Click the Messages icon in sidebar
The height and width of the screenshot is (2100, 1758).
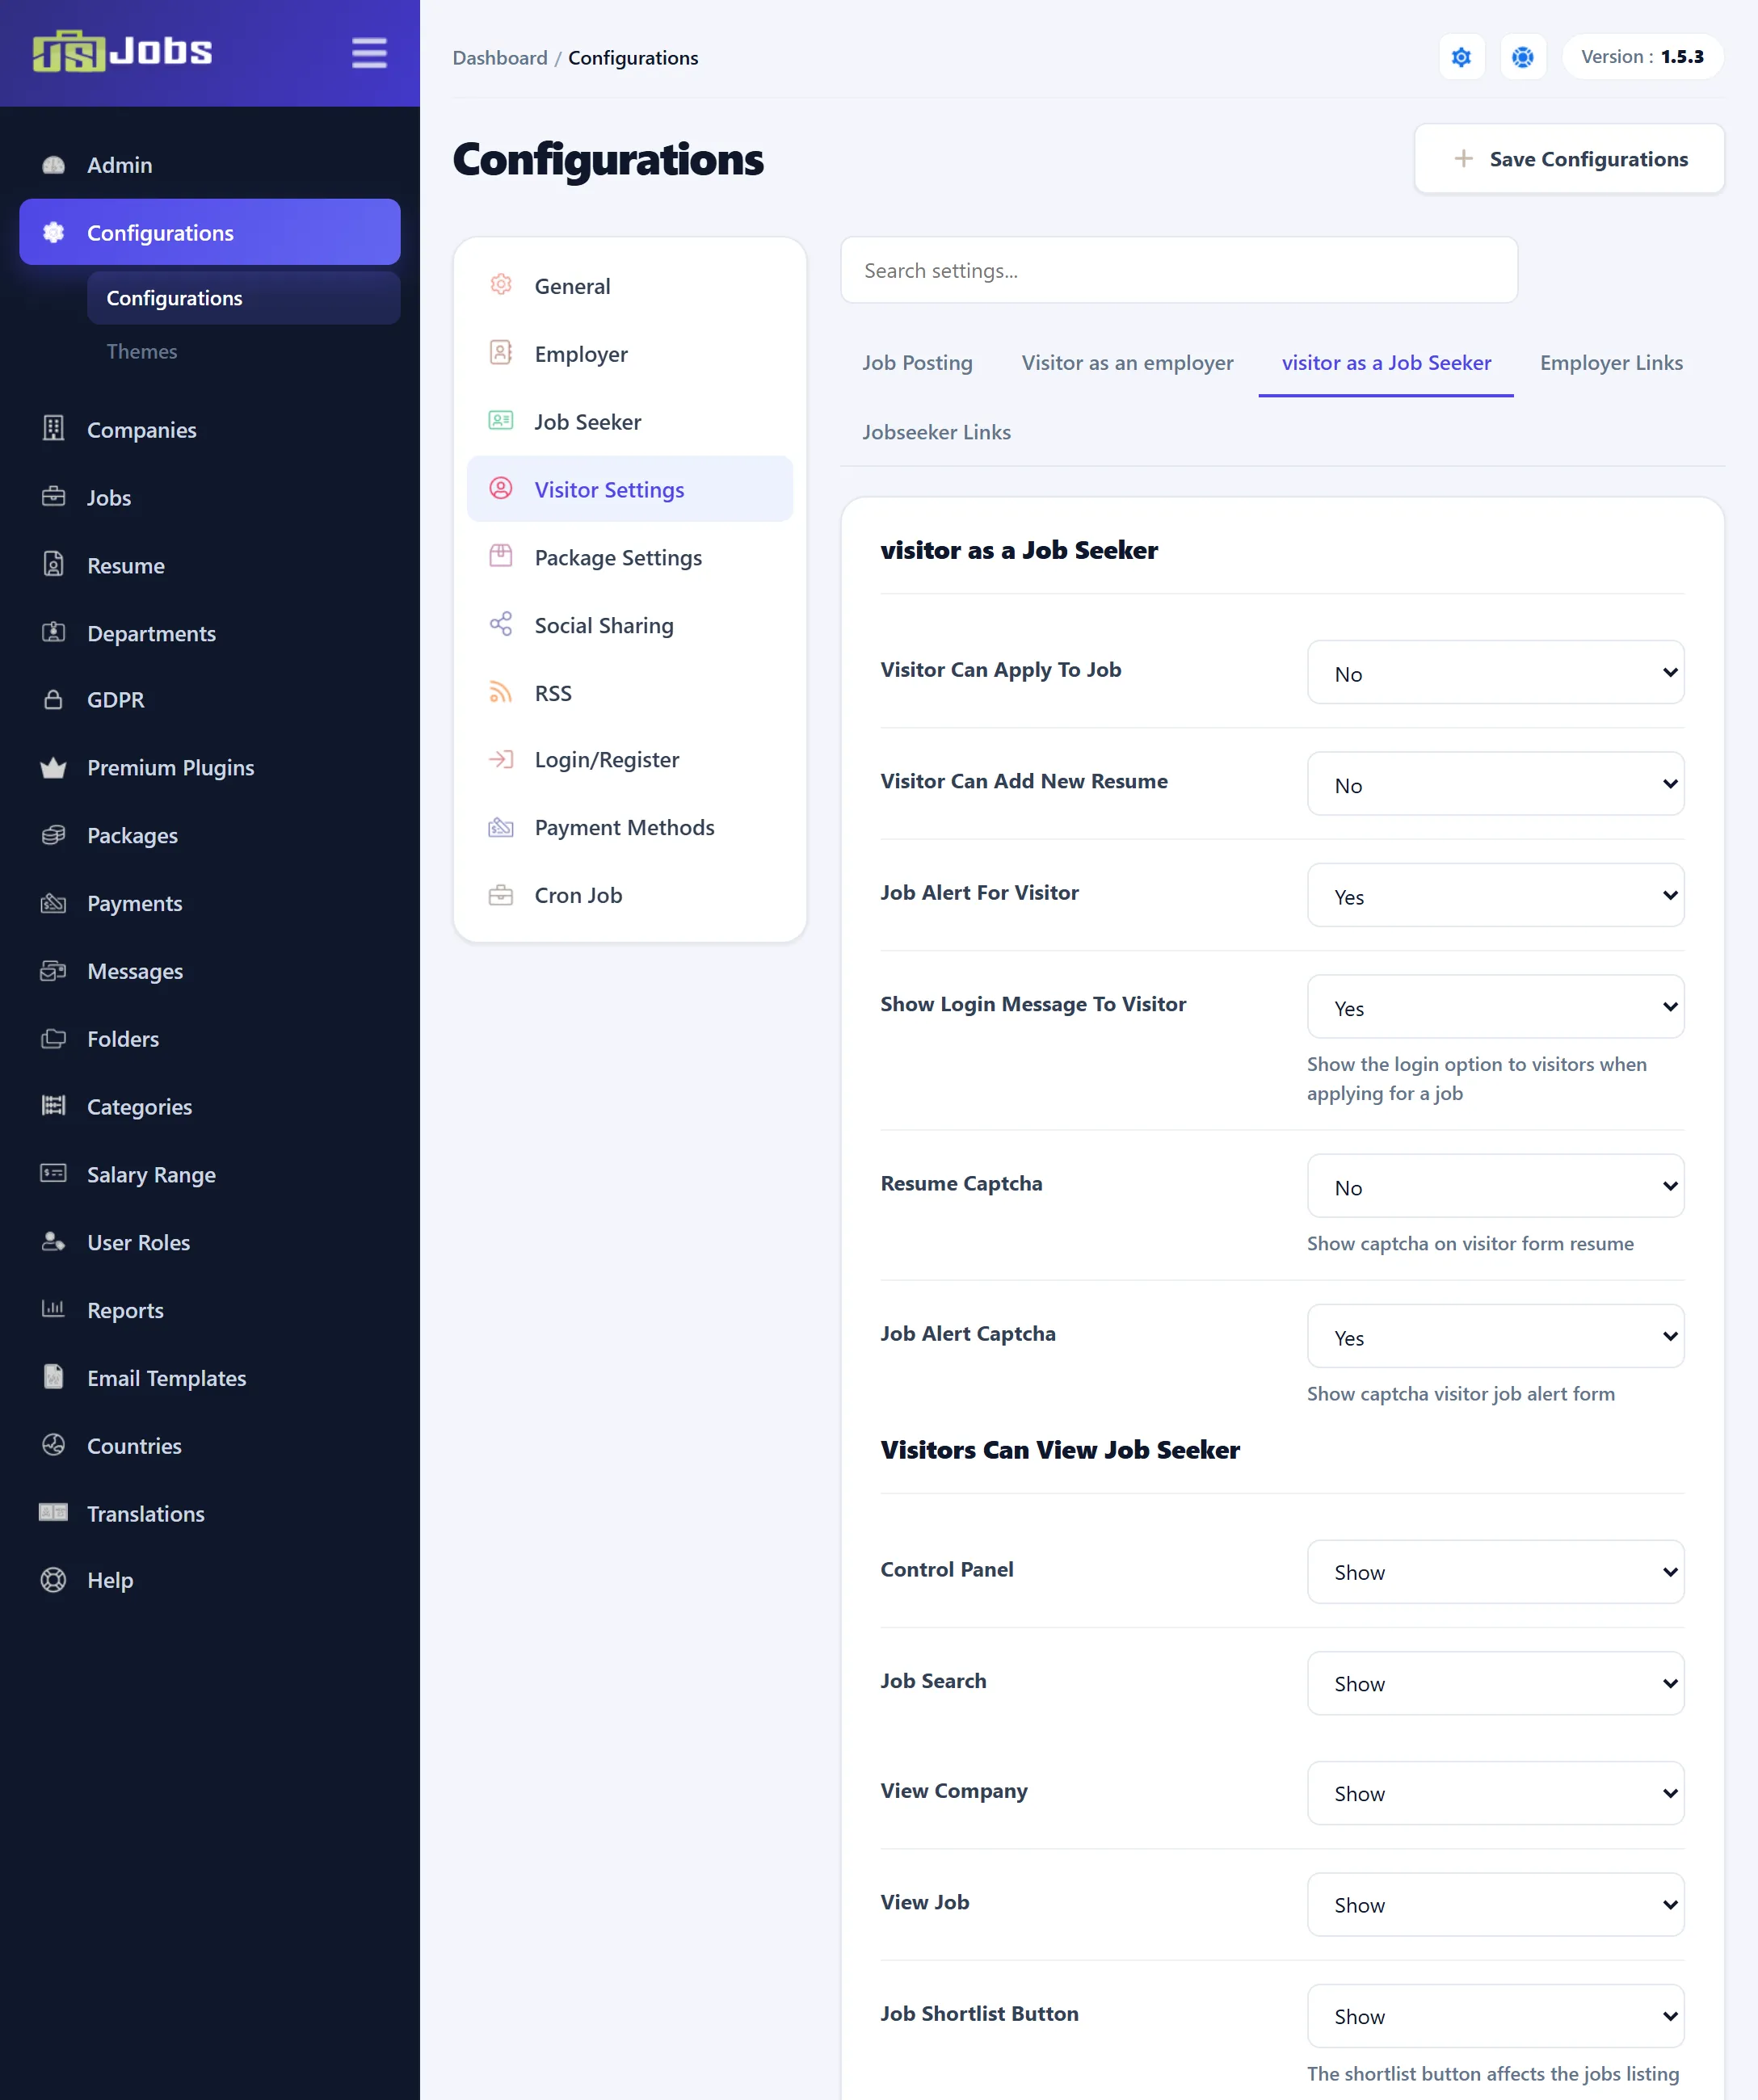[54, 971]
